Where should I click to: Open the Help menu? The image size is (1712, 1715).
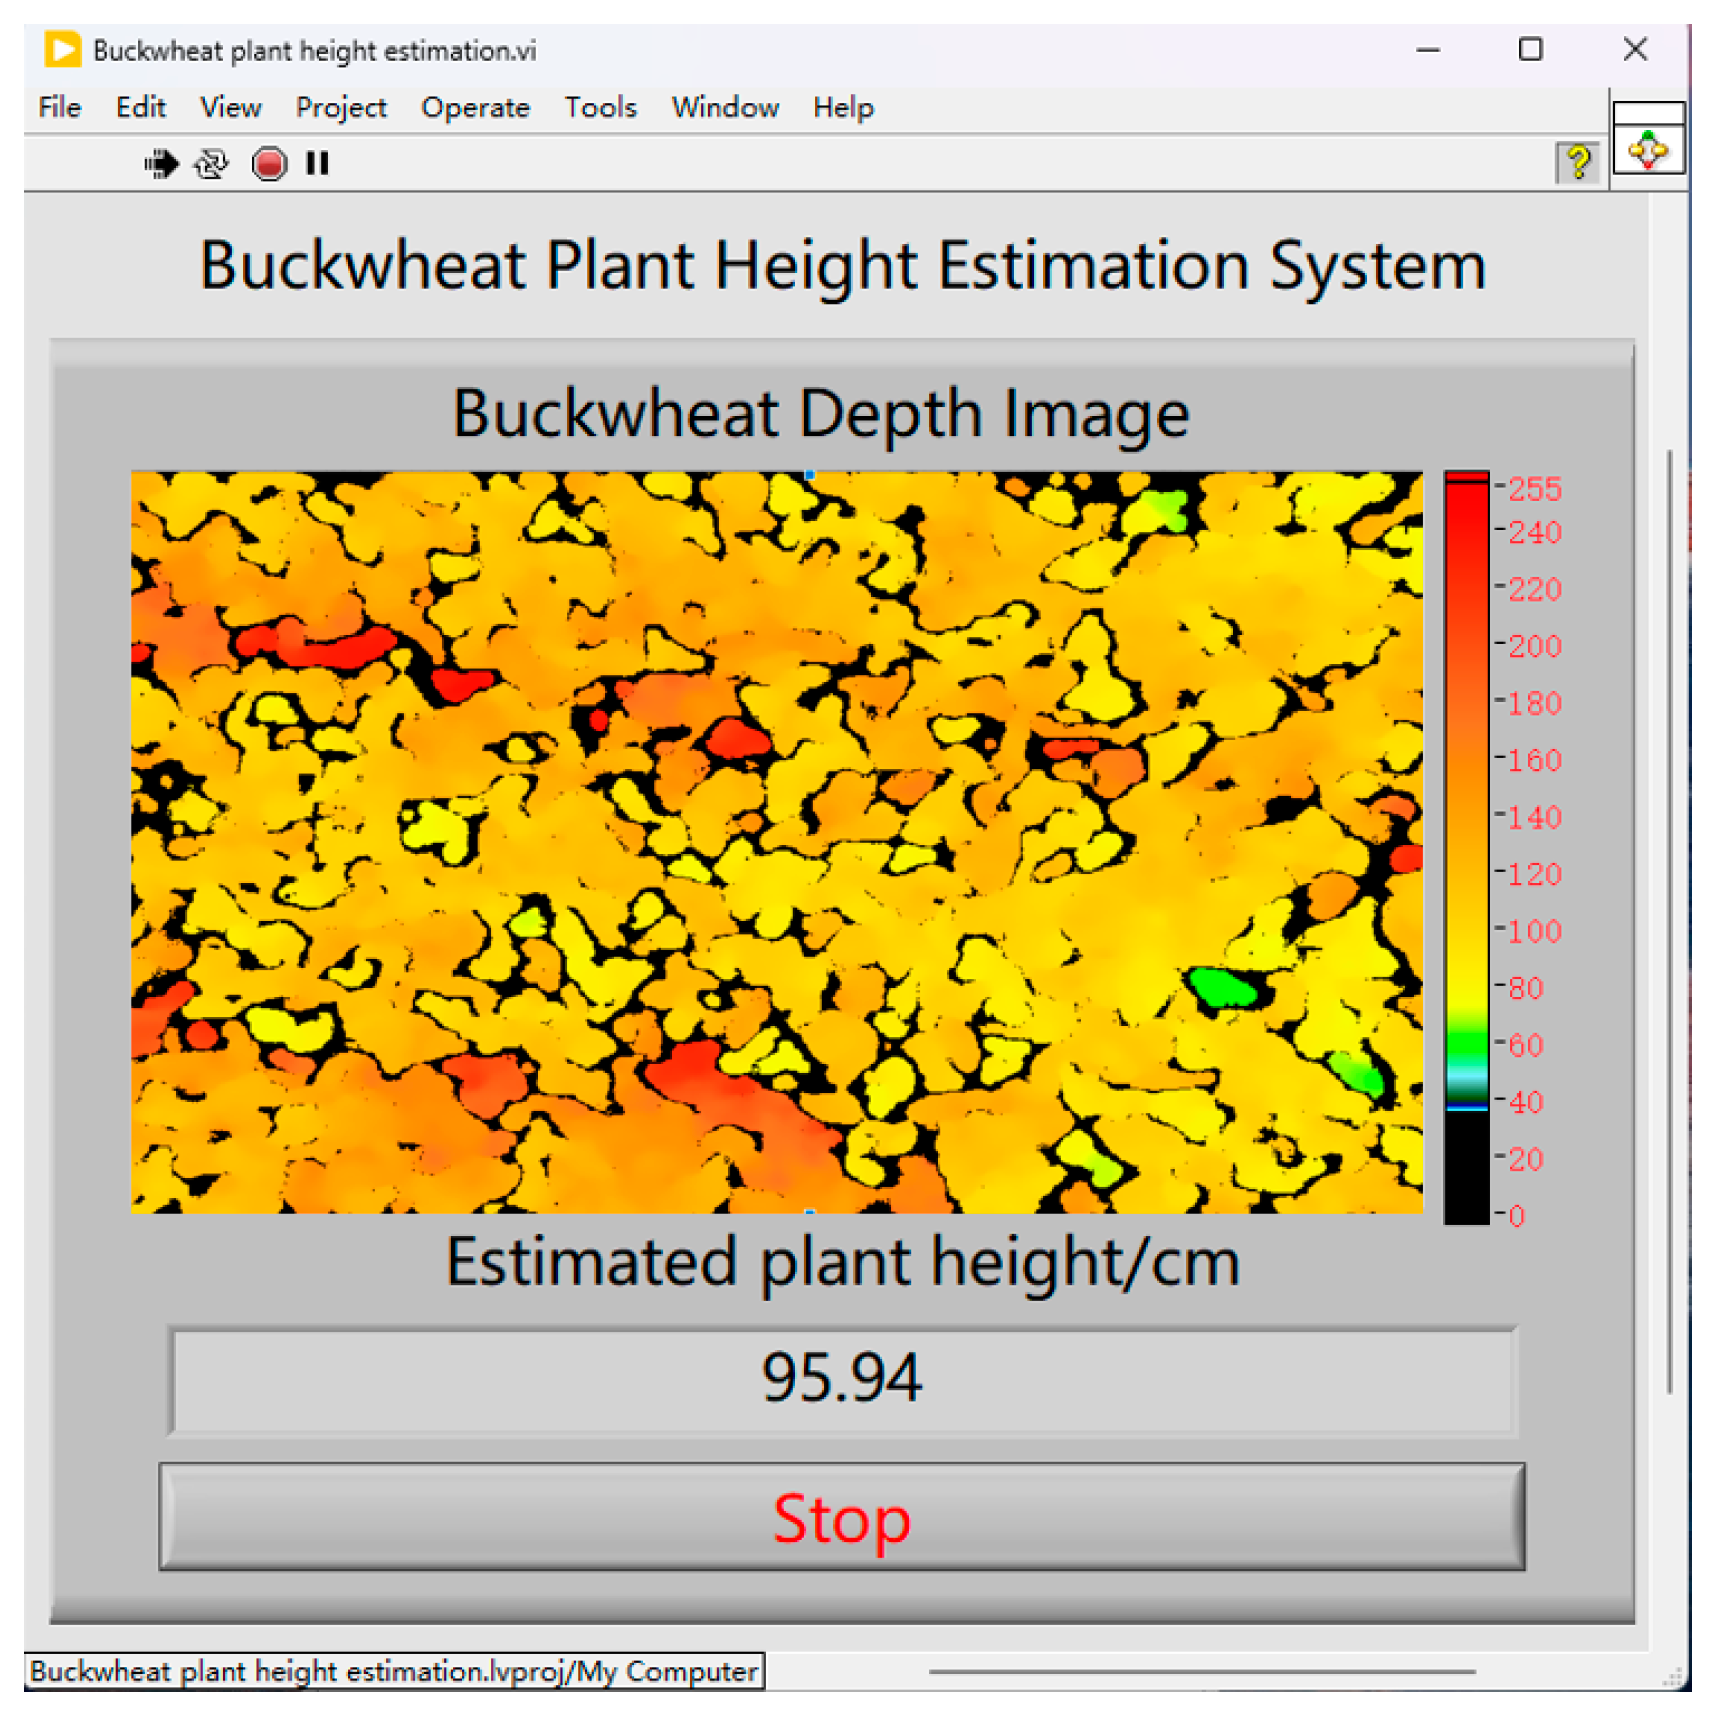click(843, 108)
